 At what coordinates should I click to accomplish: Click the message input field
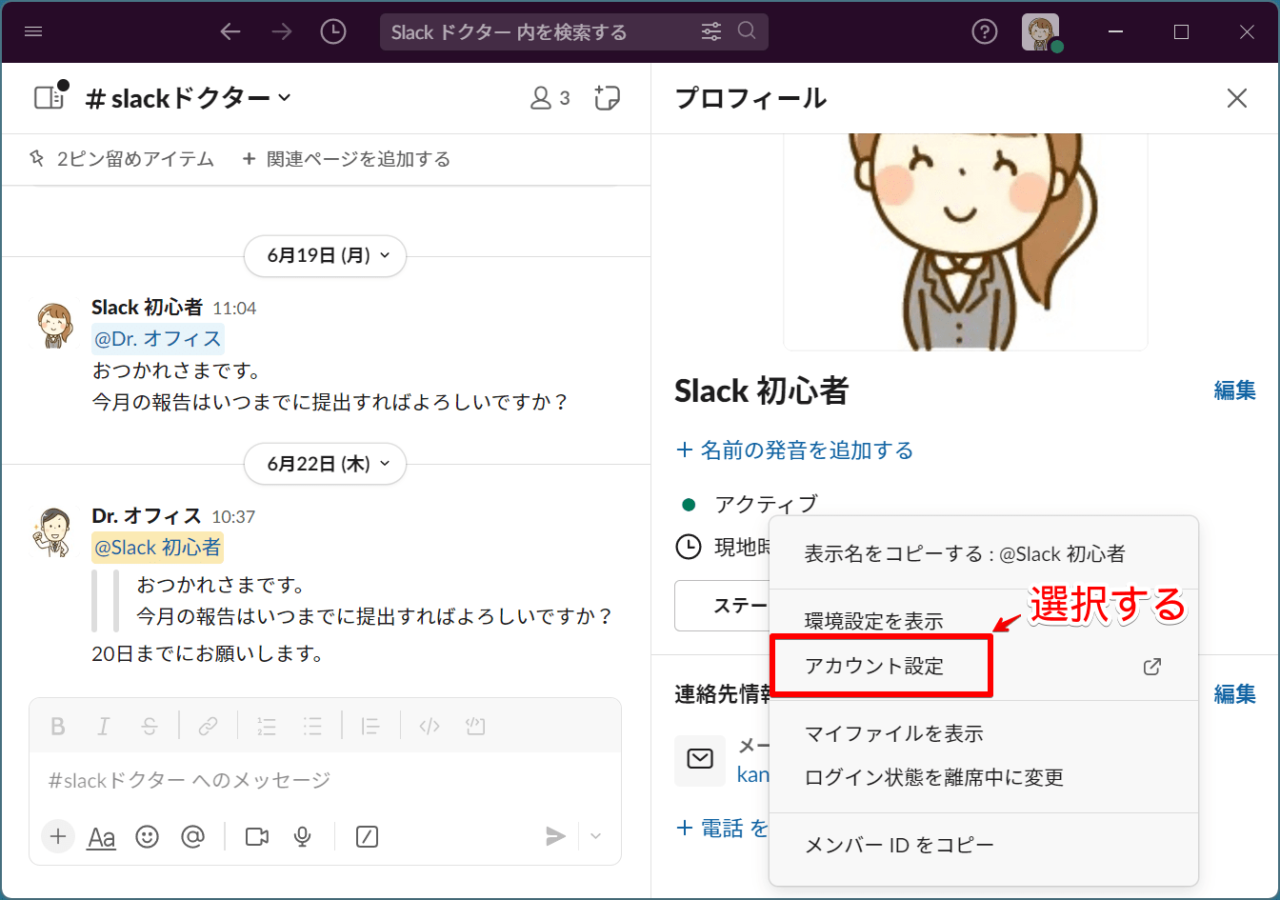325,780
